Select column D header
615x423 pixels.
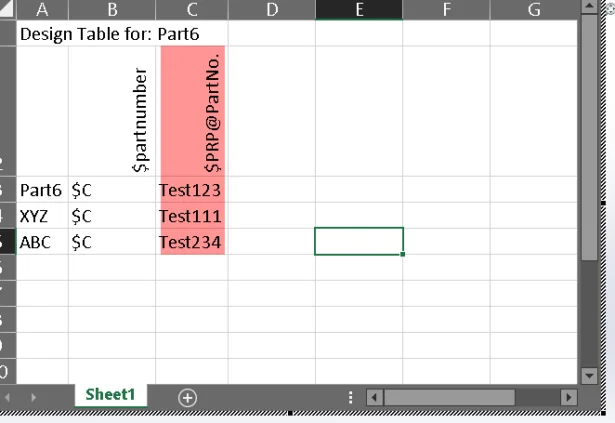click(x=272, y=9)
